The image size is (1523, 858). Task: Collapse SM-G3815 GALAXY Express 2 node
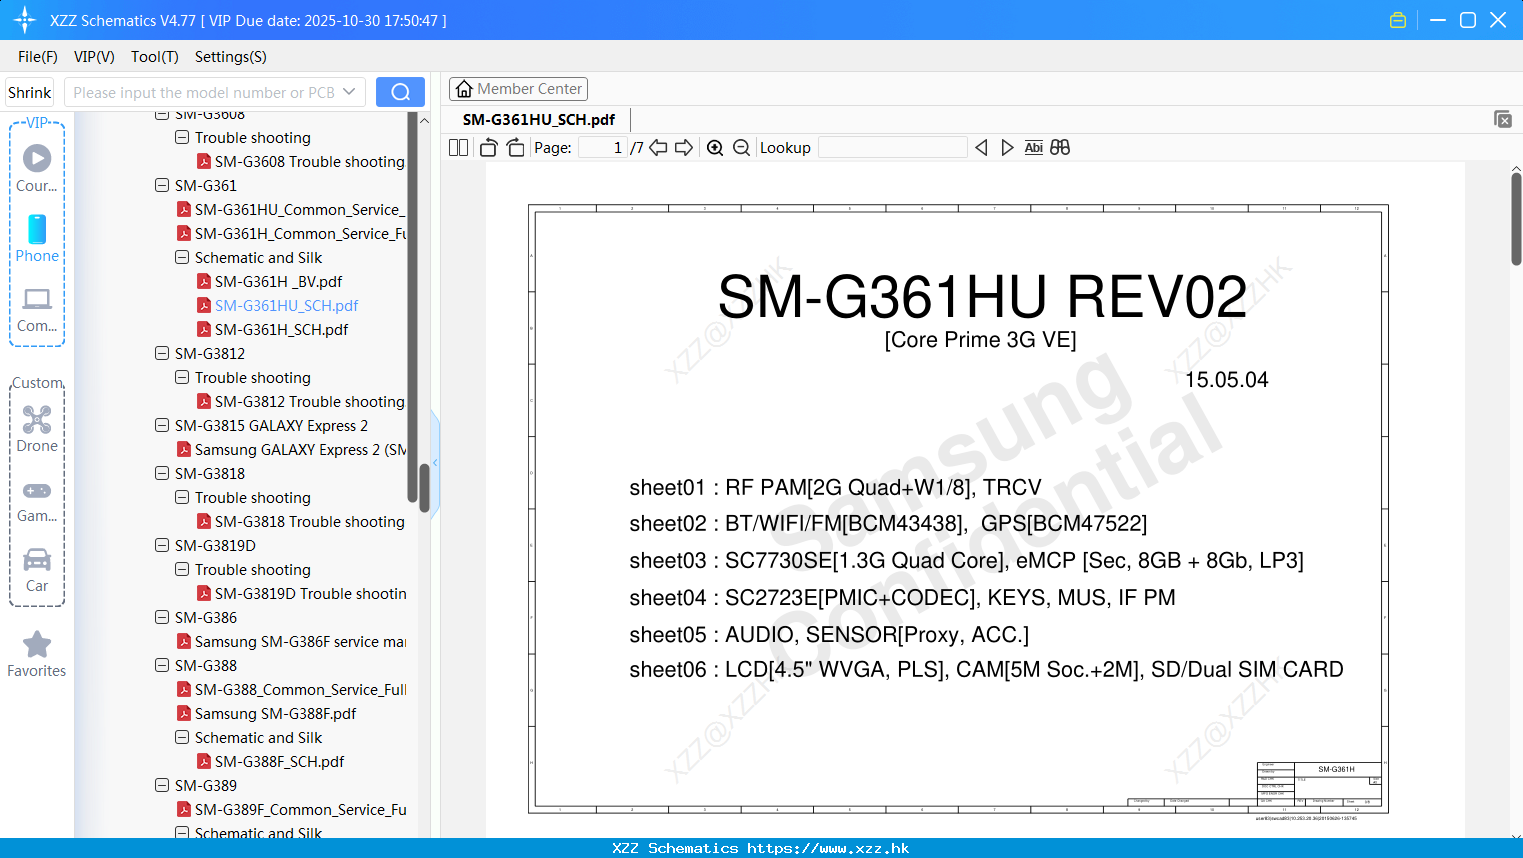pyautogui.click(x=162, y=425)
